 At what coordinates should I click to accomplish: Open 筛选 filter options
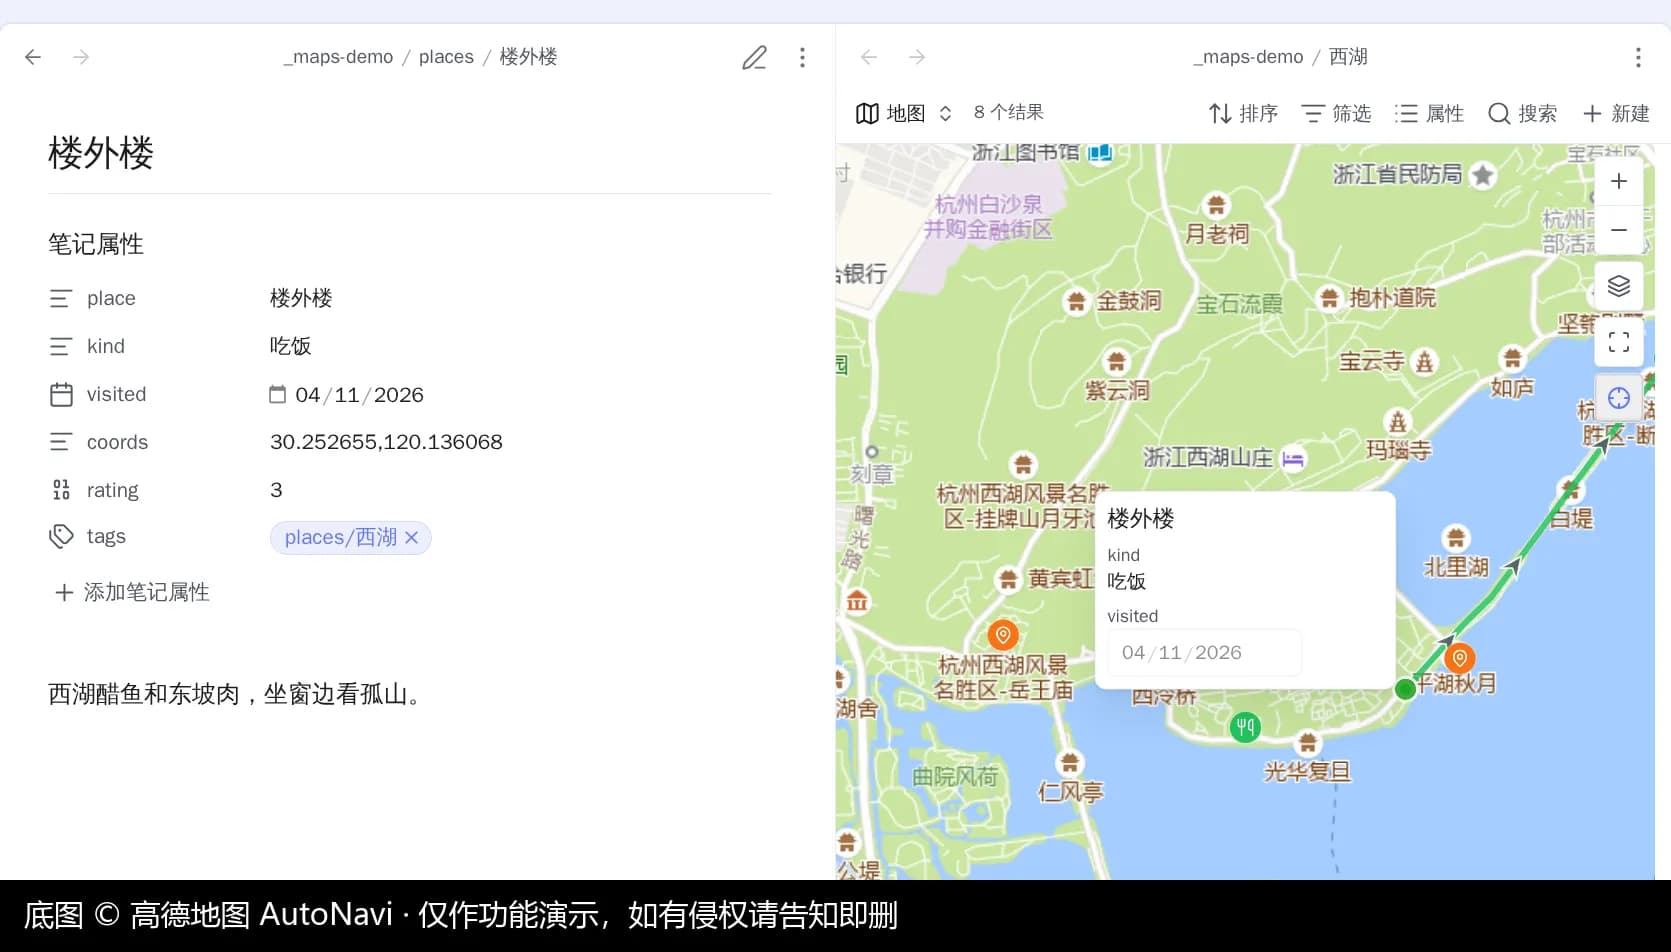click(1336, 113)
